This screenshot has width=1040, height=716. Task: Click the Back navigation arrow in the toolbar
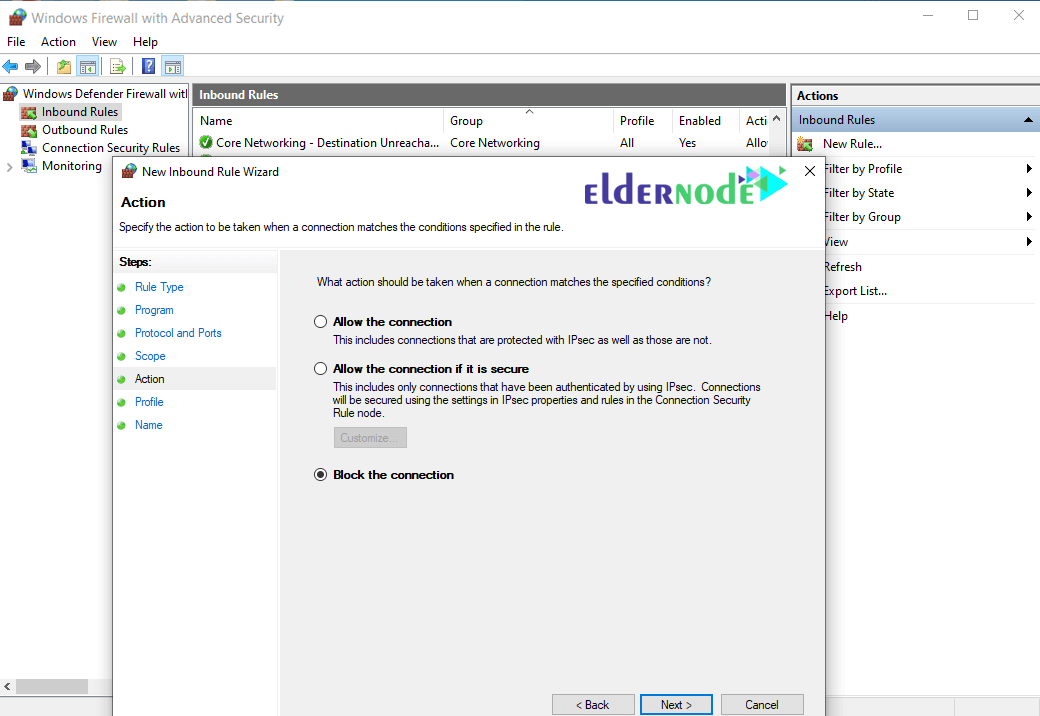click(10, 66)
